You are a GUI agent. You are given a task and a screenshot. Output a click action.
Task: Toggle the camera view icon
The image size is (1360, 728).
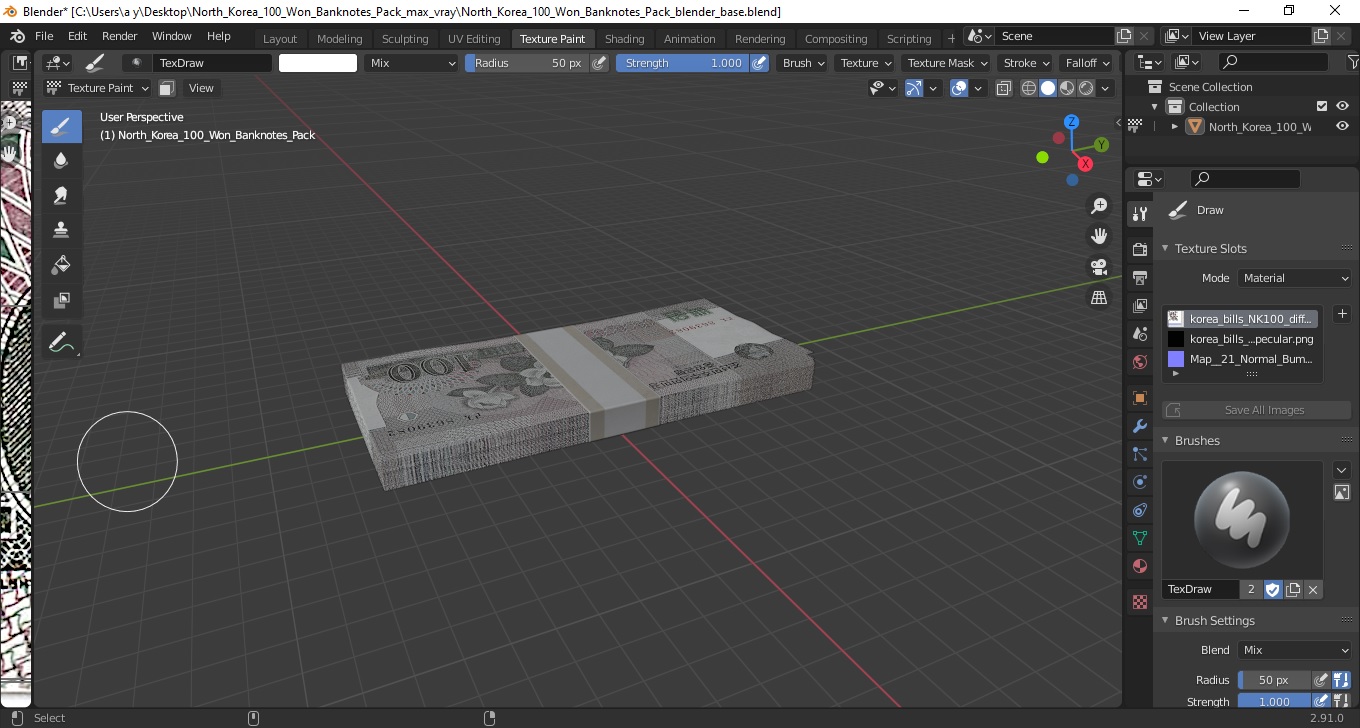(x=1099, y=267)
